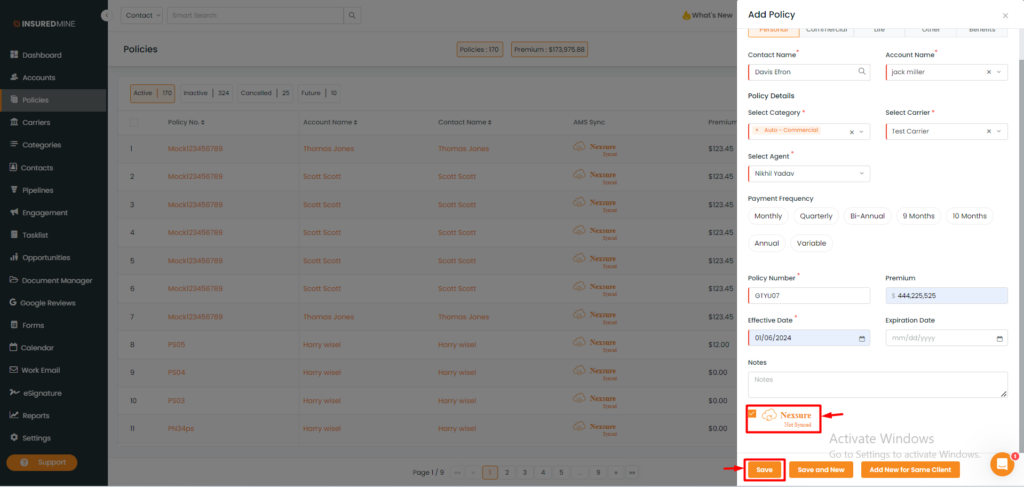Click the Save button
The height and width of the screenshot is (487, 1024).
pyautogui.click(x=764, y=469)
